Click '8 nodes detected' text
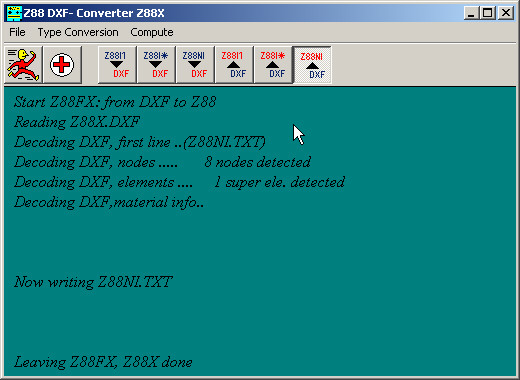Screen dimensions: 520x380 [x=258, y=162]
